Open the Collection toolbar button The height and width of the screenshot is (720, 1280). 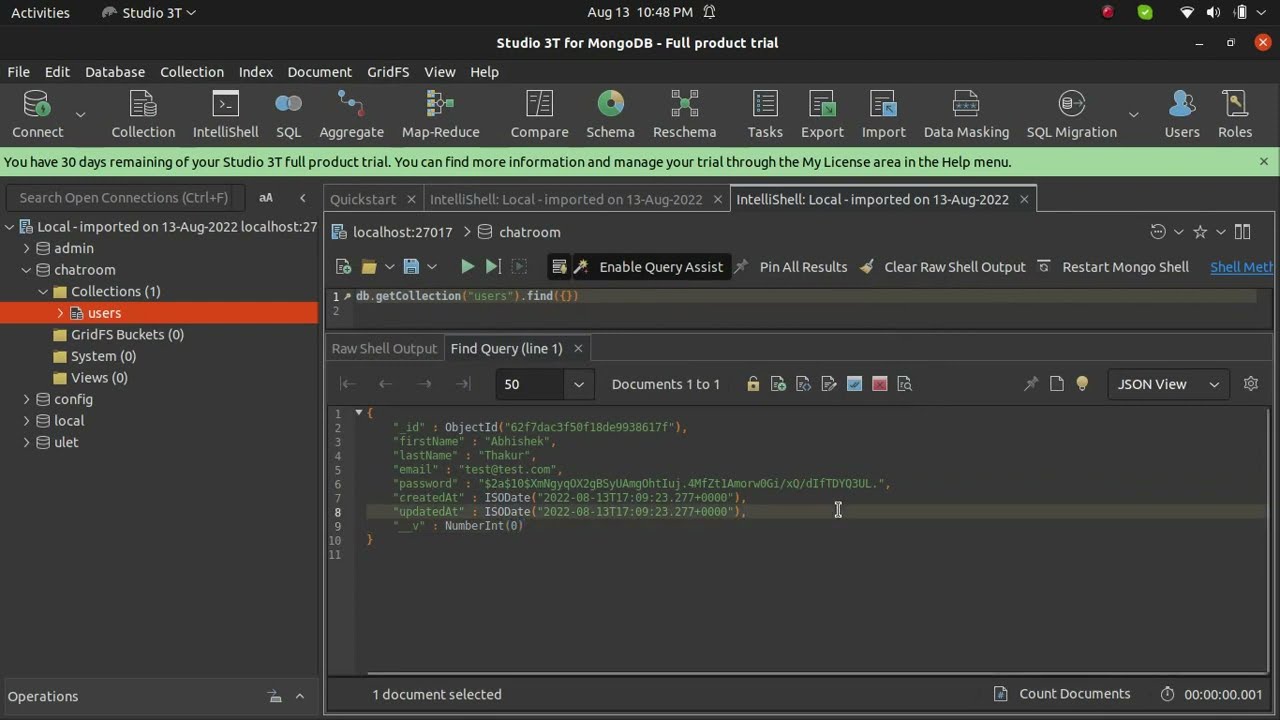[143, 114]
